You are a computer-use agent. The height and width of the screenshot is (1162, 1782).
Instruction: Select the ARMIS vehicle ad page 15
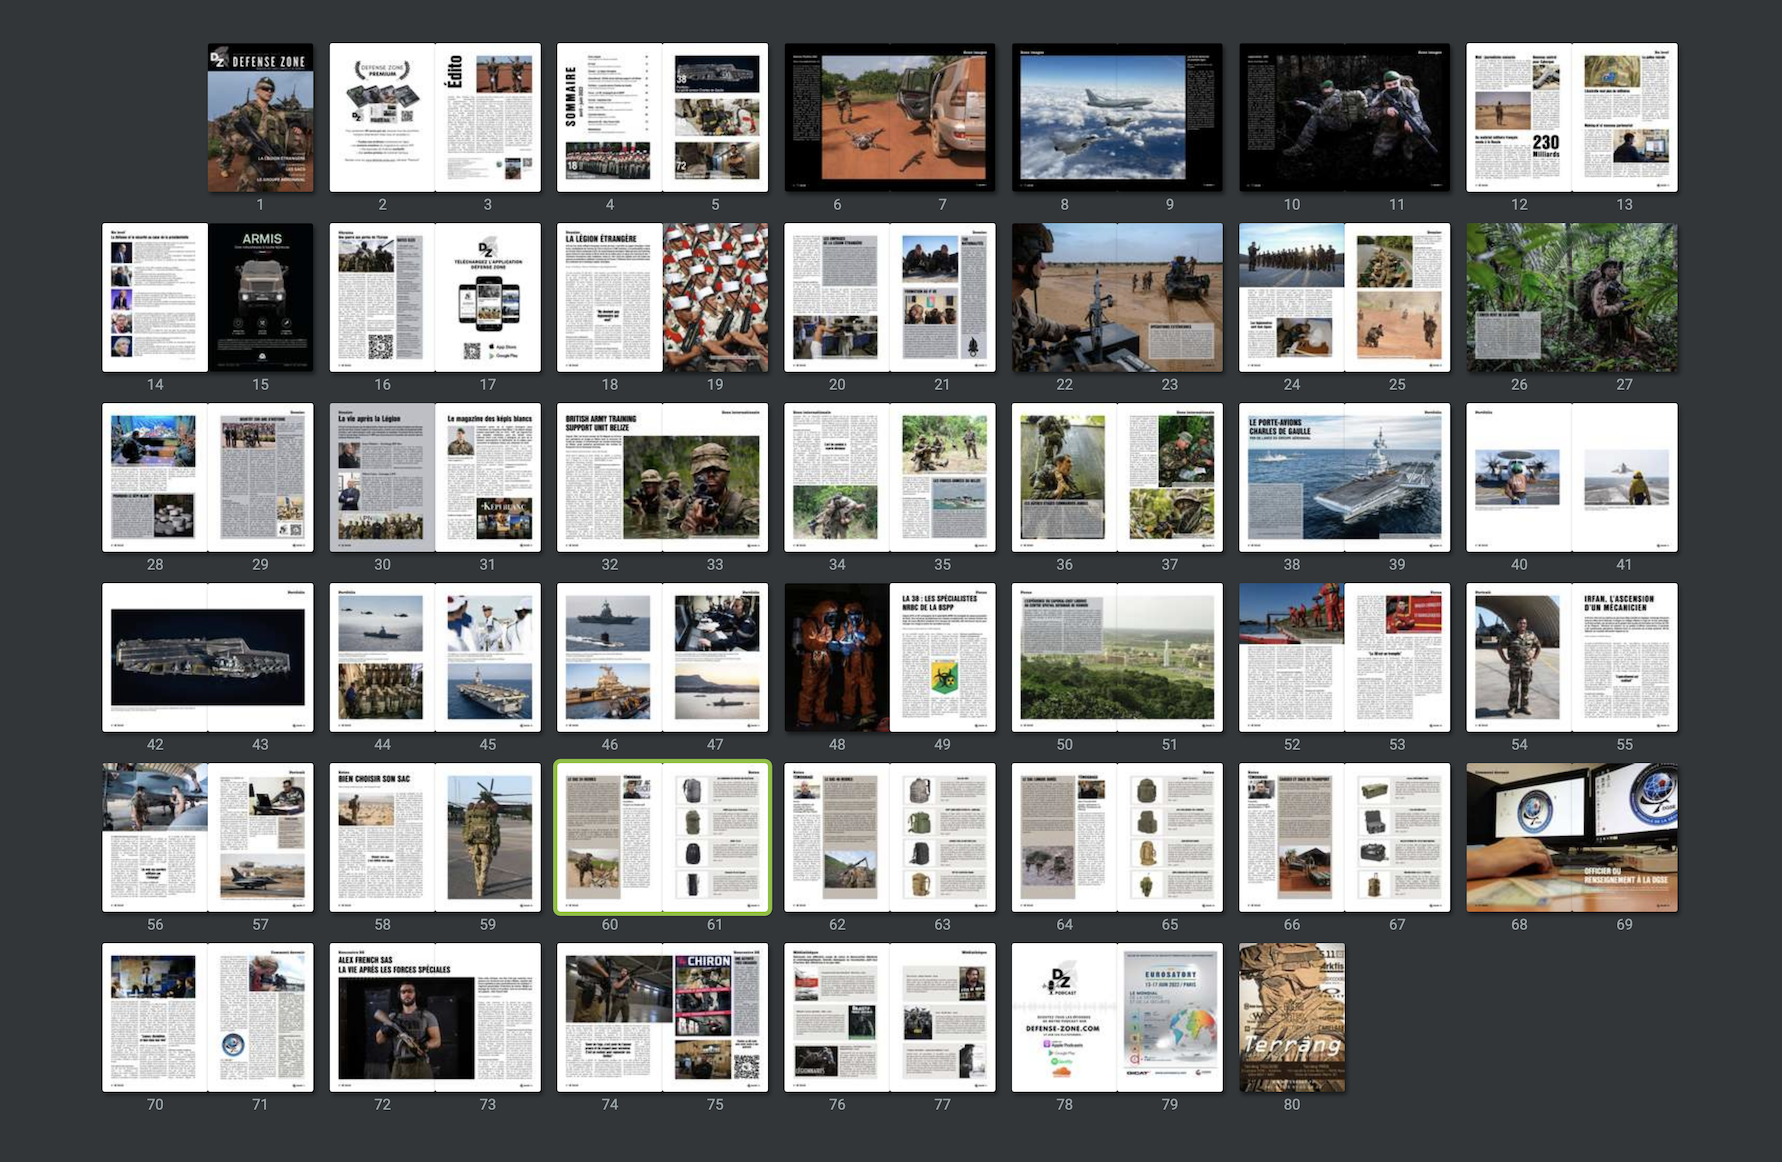(260, 297)
